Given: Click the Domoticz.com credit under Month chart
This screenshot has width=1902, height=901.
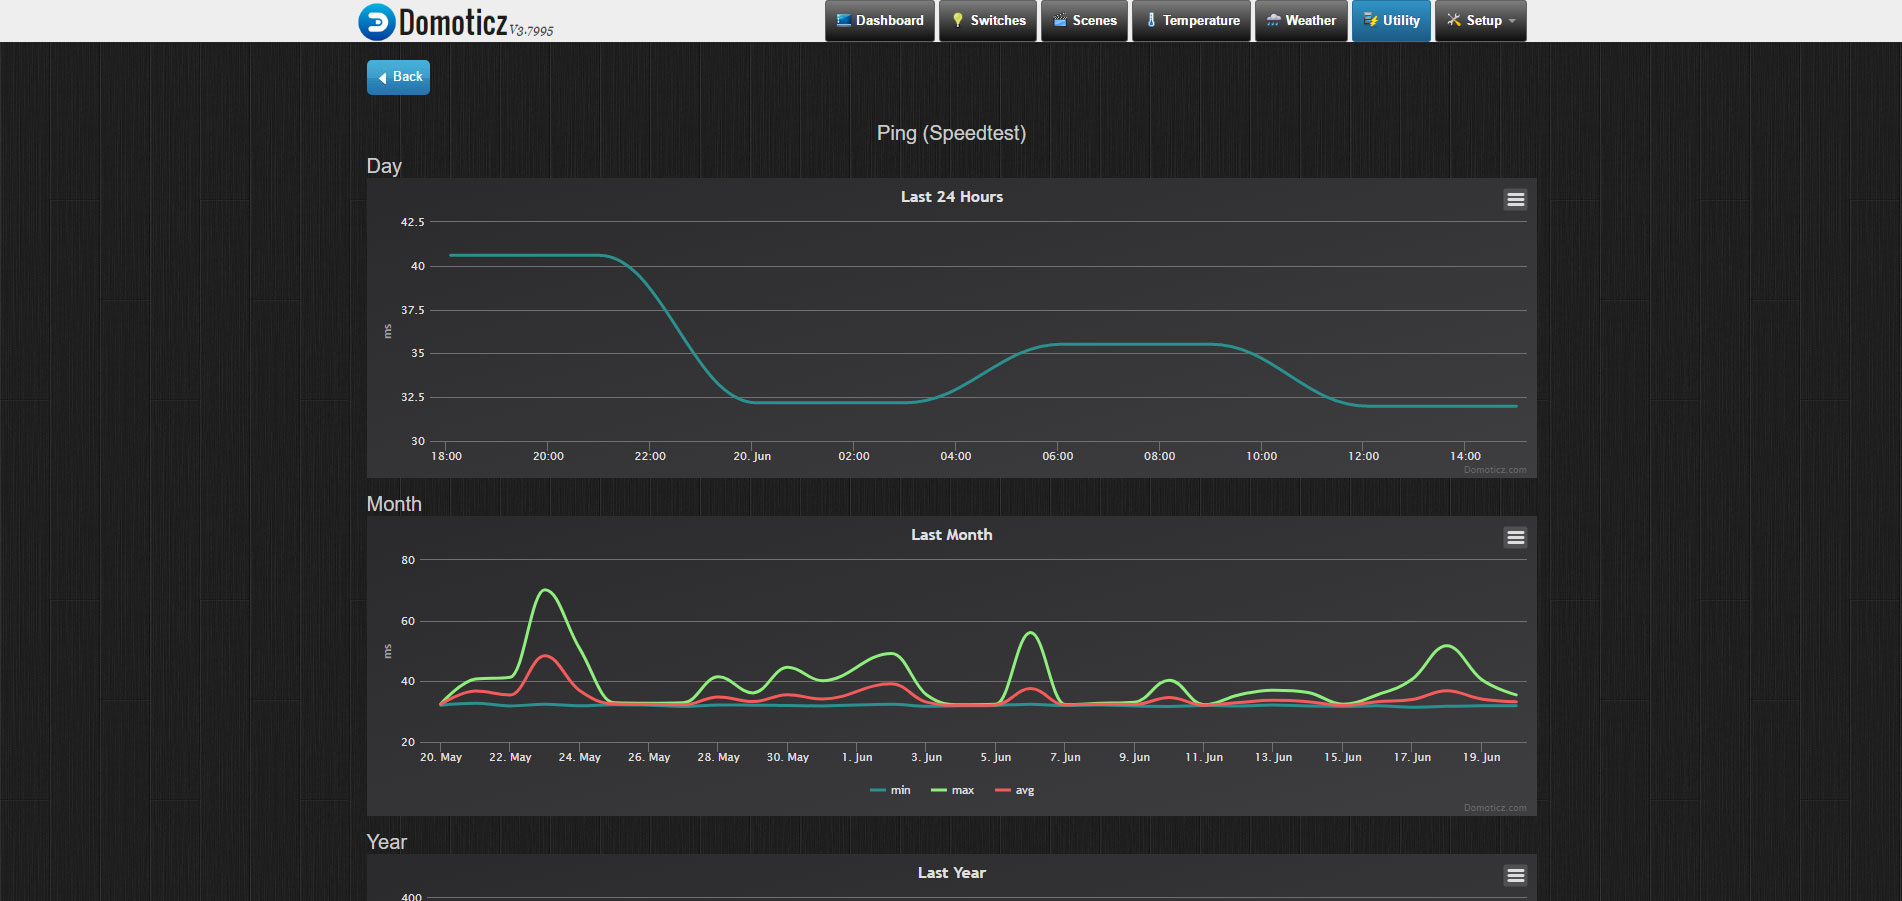Looking at the screenshot, I should click(1495, 808).
